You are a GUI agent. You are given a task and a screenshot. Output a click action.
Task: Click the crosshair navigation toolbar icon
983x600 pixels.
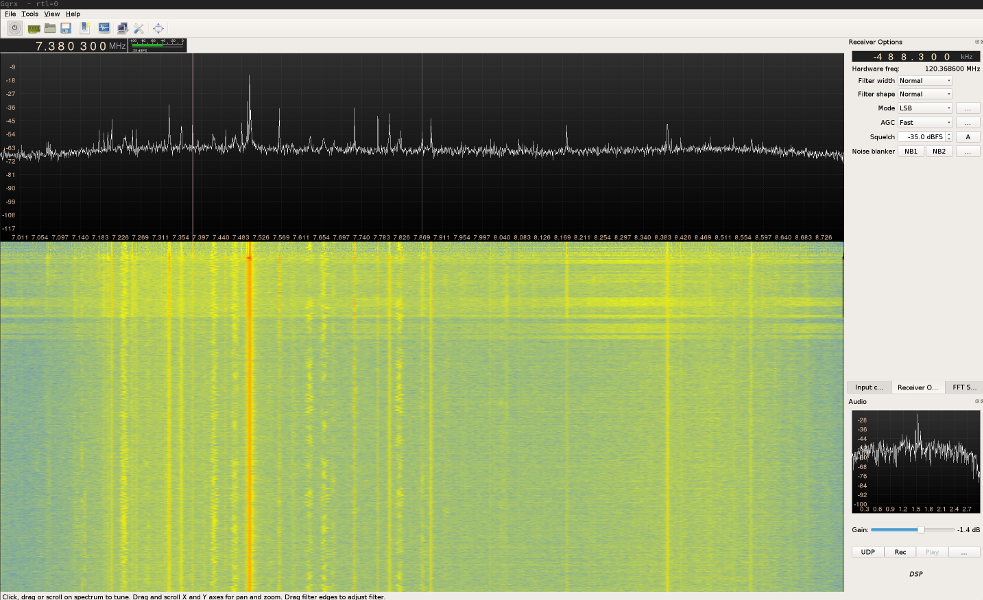pos(157,28)
